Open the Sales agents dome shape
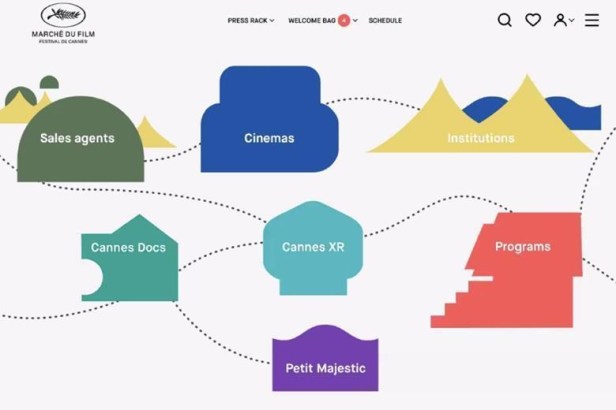This screenshot has width=616, height=410. [79, 140]
